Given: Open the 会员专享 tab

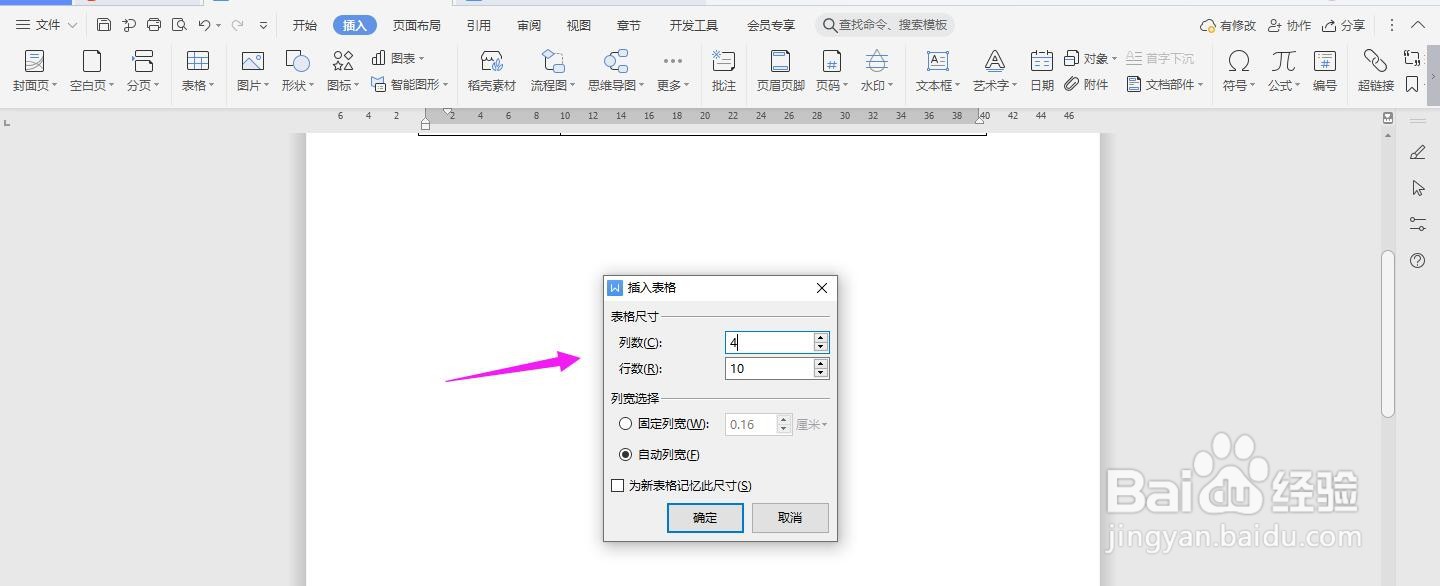Looking at the screenshot, I should [x=771, y=26].
